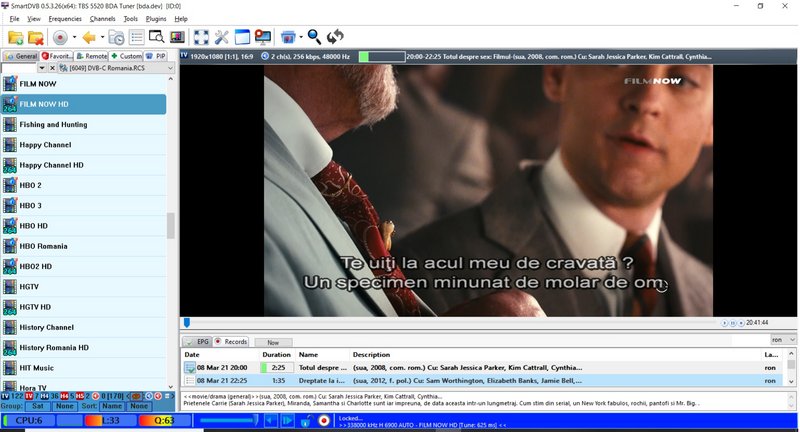Click the refresh arrows toolbar icon
The image size is (800, 432).
(x=335, y=37)
